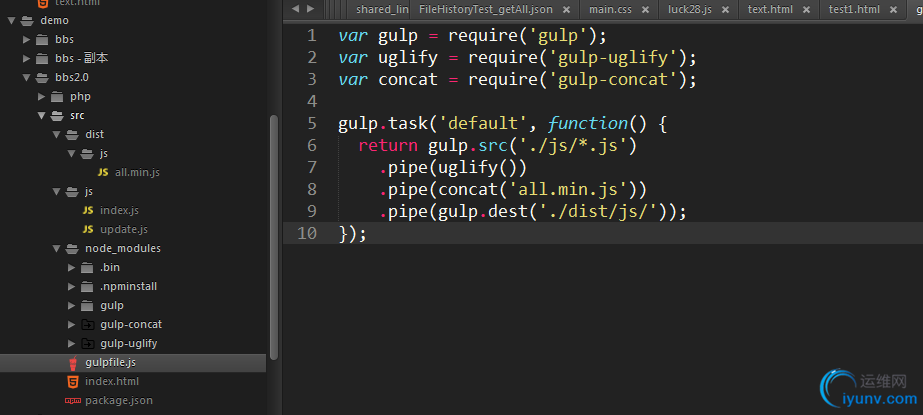Open all.min.js in the sidebar

point(137,172)
